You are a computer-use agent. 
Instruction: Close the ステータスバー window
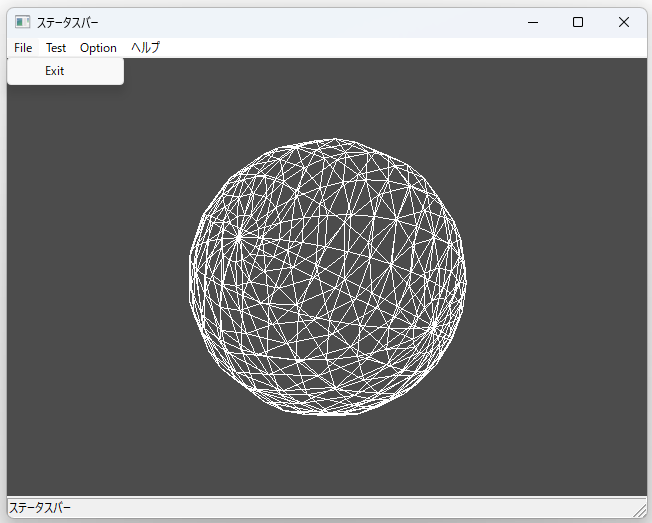[x=624, y=22]
